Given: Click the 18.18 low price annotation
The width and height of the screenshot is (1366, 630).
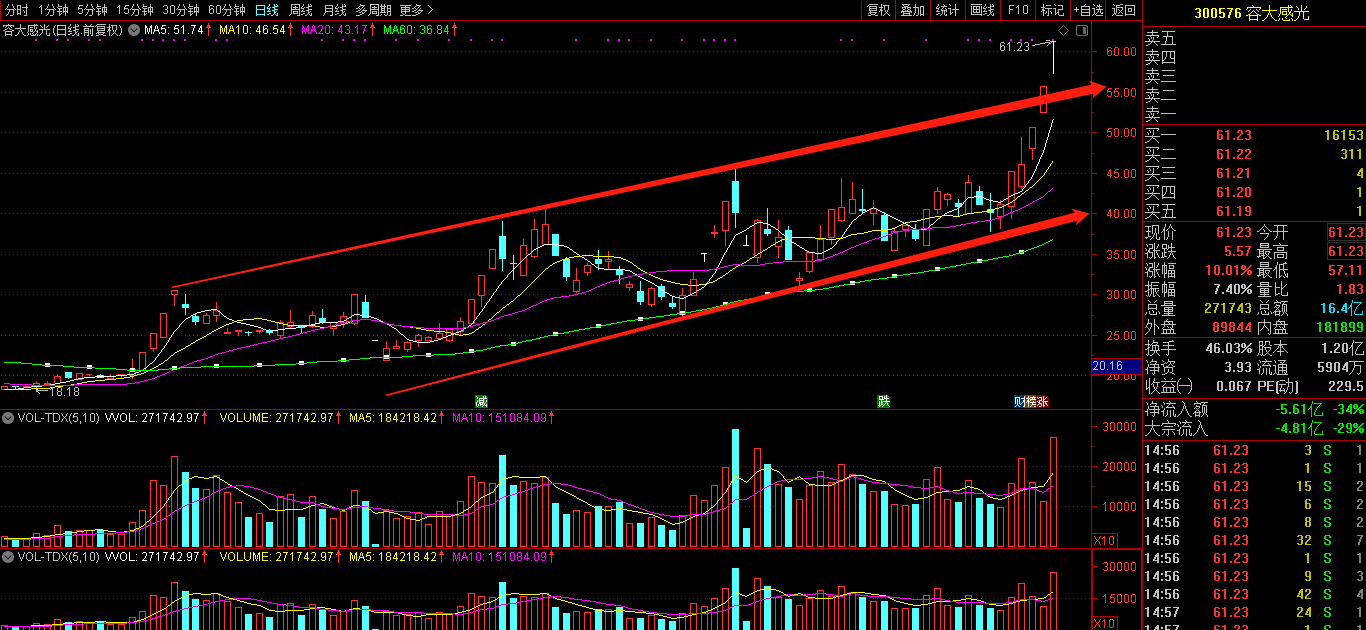Looking at the screenshot, I should point(63,393).
